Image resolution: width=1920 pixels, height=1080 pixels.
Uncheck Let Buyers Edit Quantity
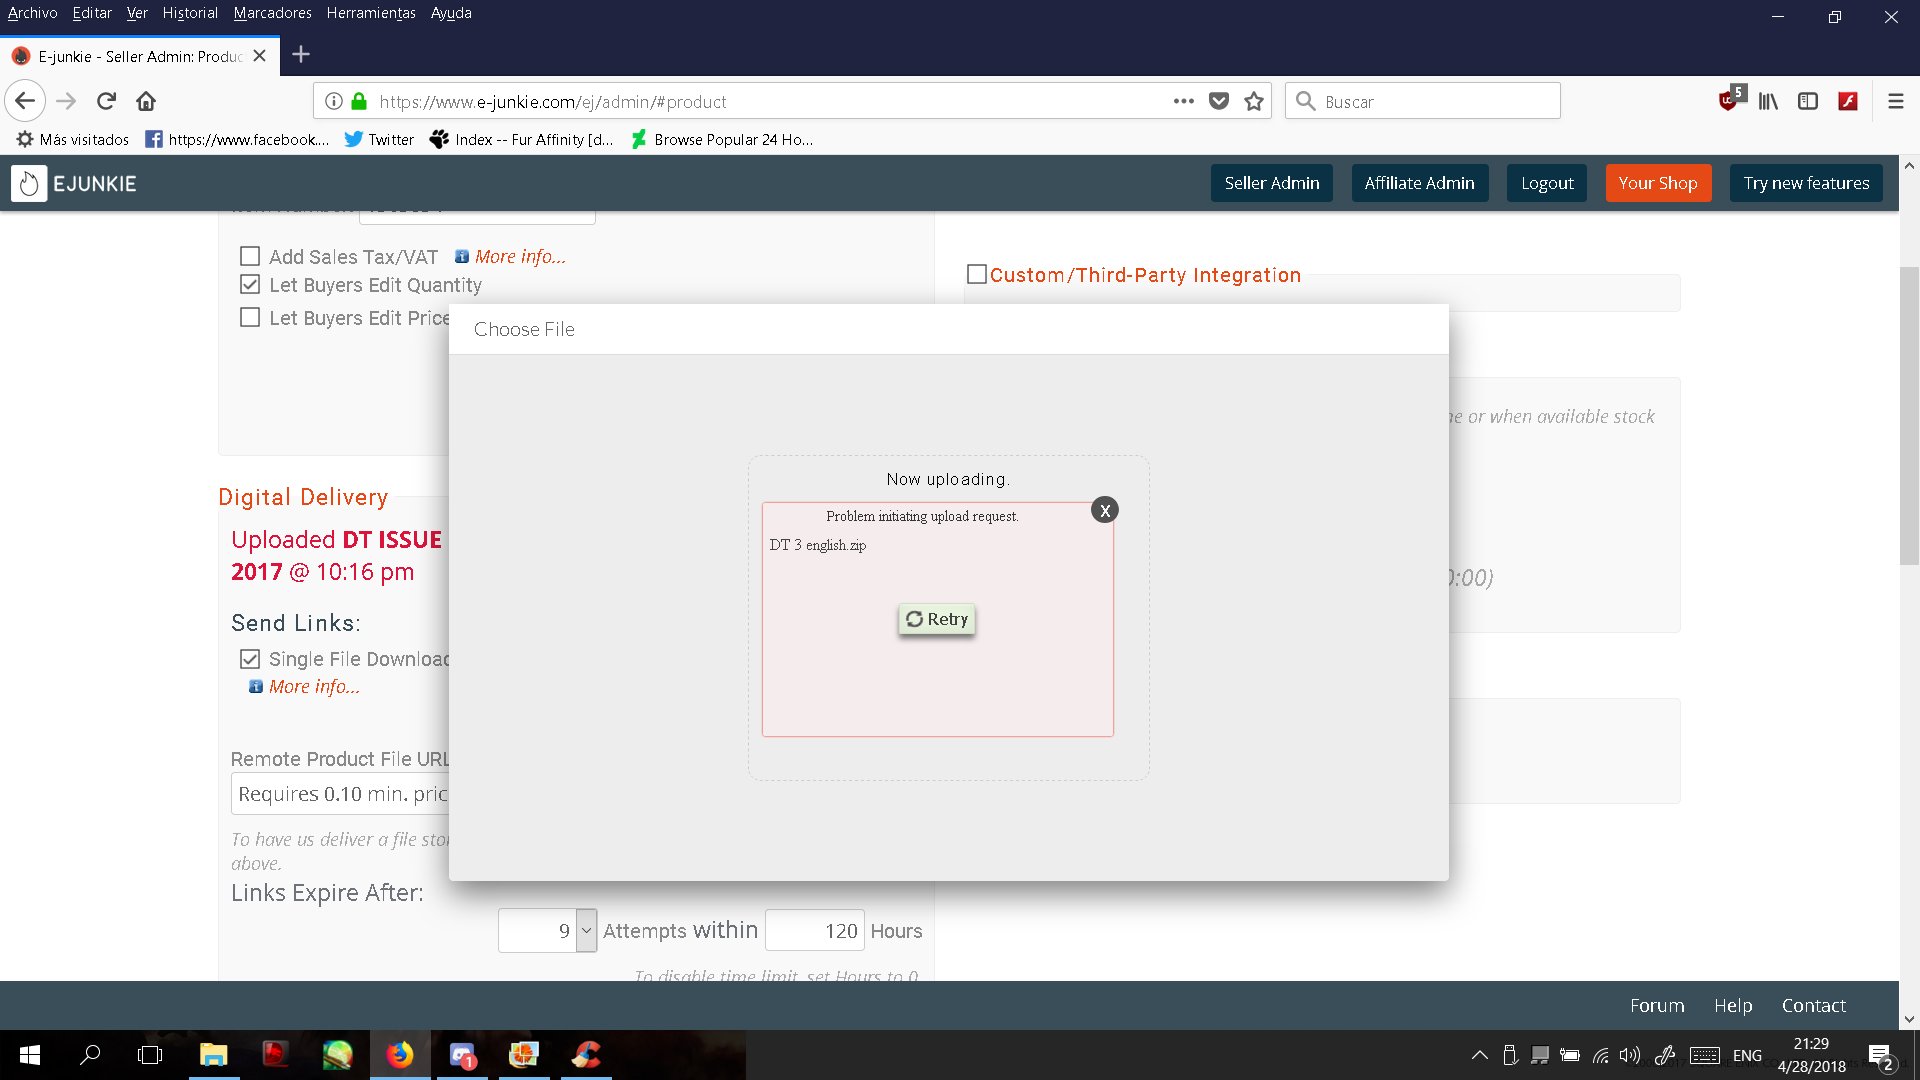pyautogui.click(x=250, y=285)
